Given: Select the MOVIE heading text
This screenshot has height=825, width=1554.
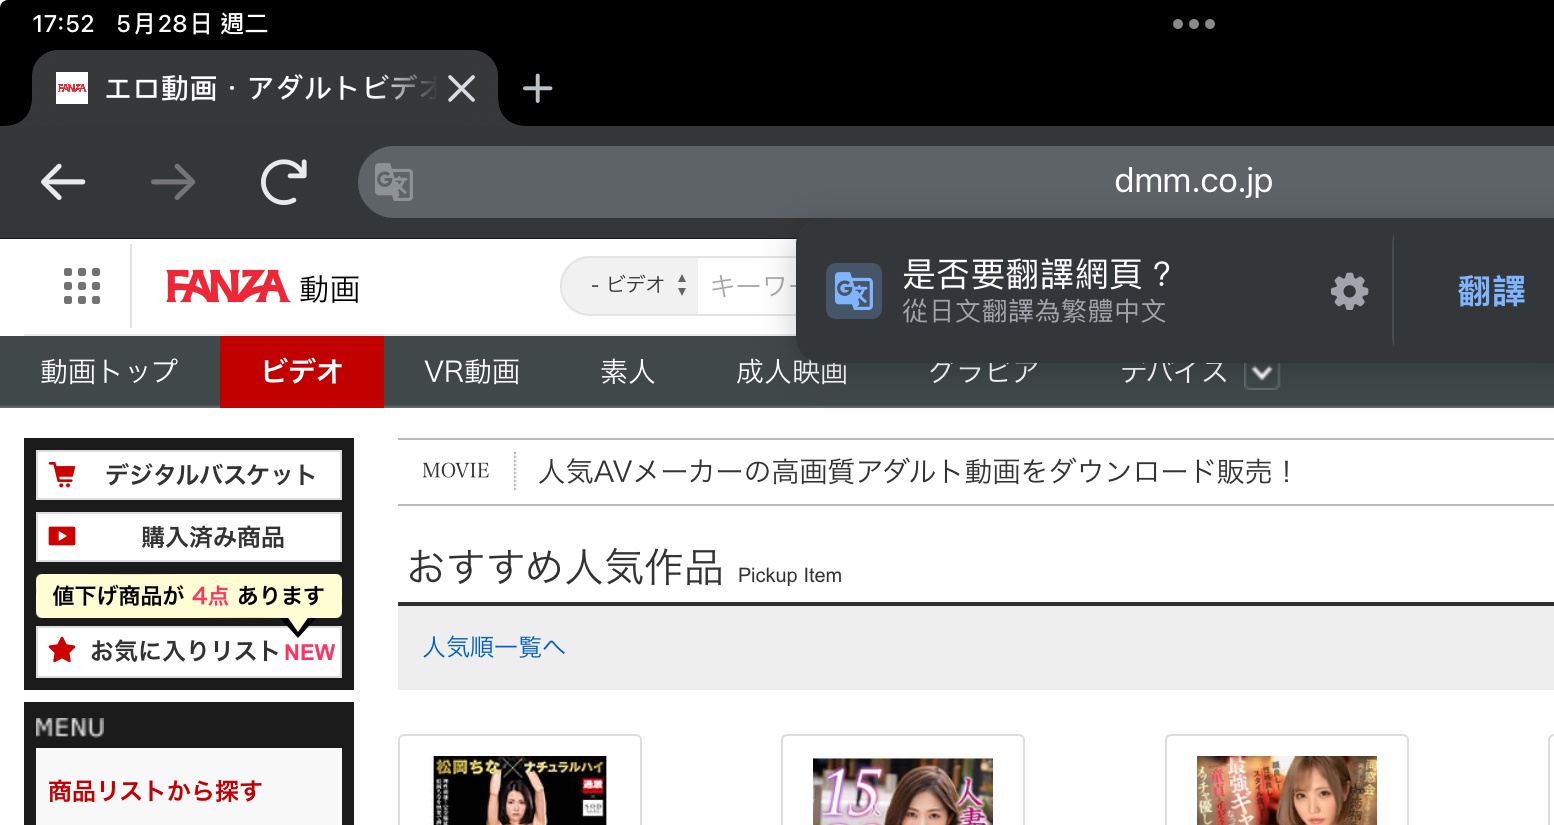Looking at the screenshot, I should [456, 471].
